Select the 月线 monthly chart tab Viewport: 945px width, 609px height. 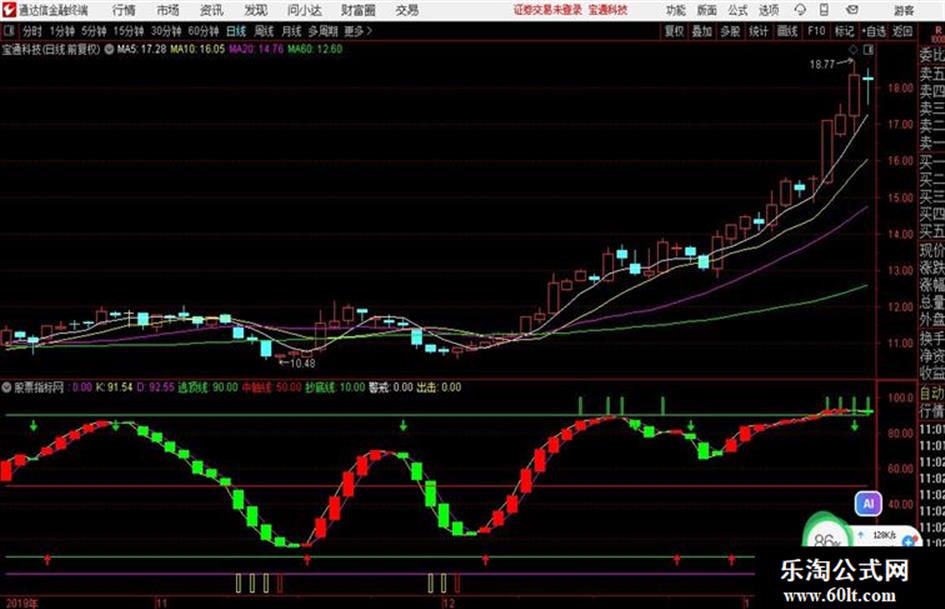pos(292,31)
